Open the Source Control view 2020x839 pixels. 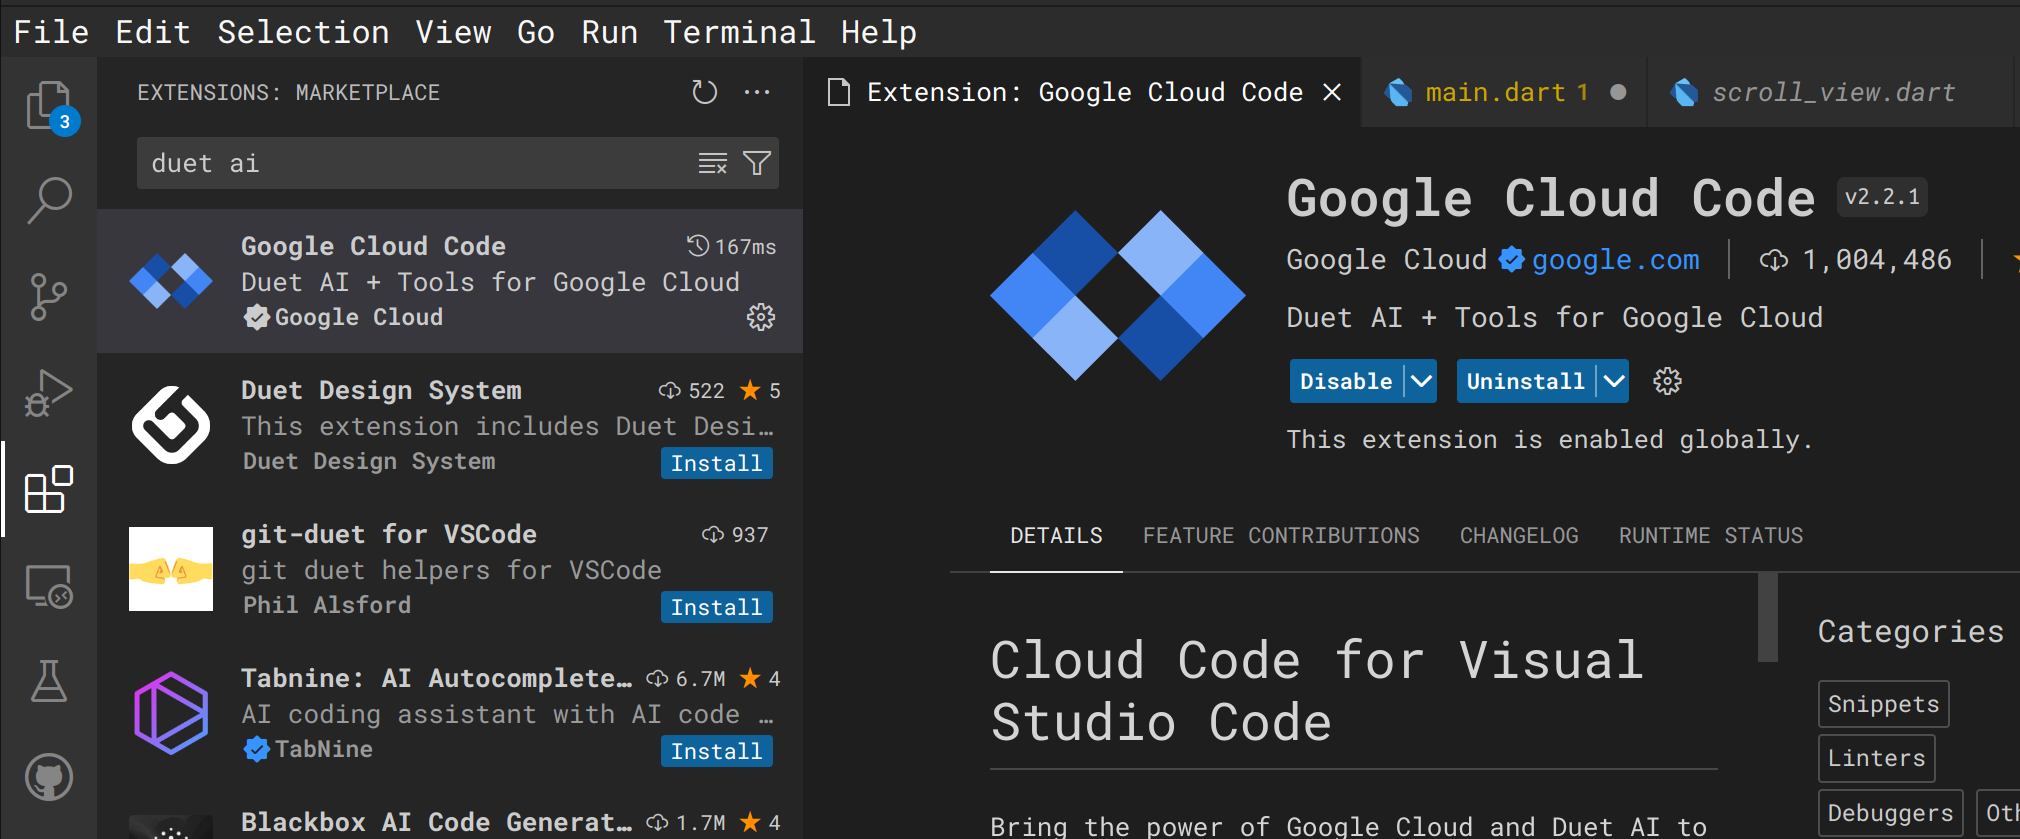tap(48, 297)
